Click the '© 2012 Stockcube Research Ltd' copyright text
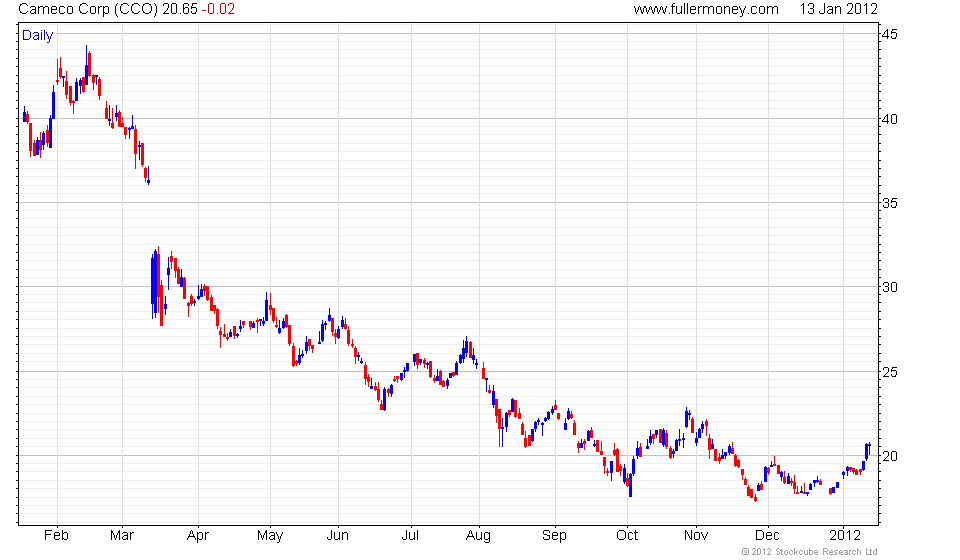Viewport: 960px width, 560px height. 809,552
